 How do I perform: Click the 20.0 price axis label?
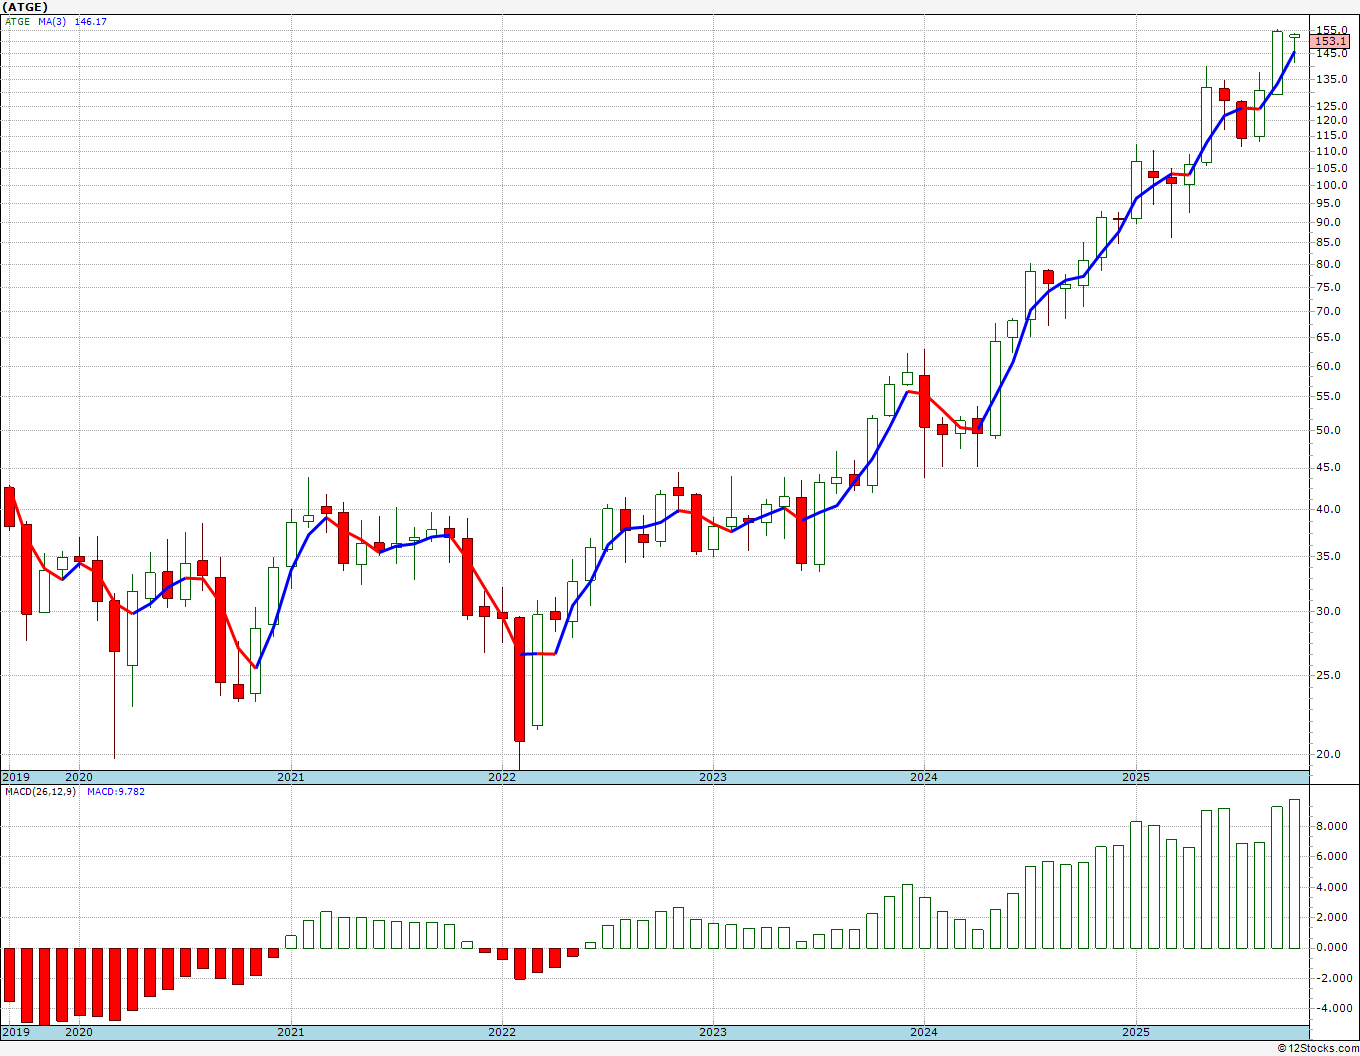pyautogui.click(x=1329, y=755)
